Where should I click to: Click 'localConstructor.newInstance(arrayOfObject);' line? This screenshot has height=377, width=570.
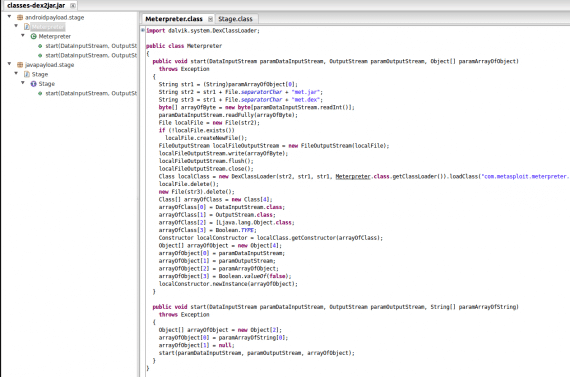[x=228, y=284]
